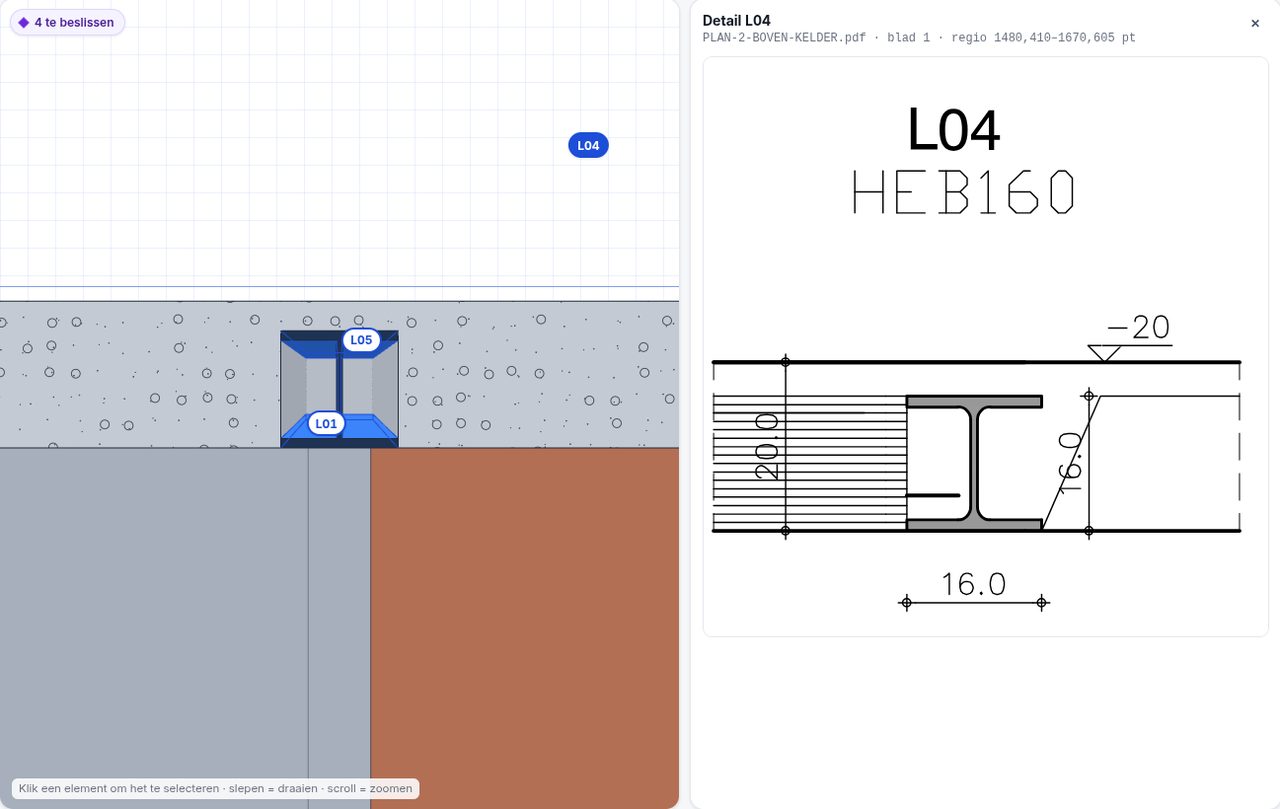The image size is (1280, 809).
Task: Close the Detail L04 panel
Action: (1255, 23)
